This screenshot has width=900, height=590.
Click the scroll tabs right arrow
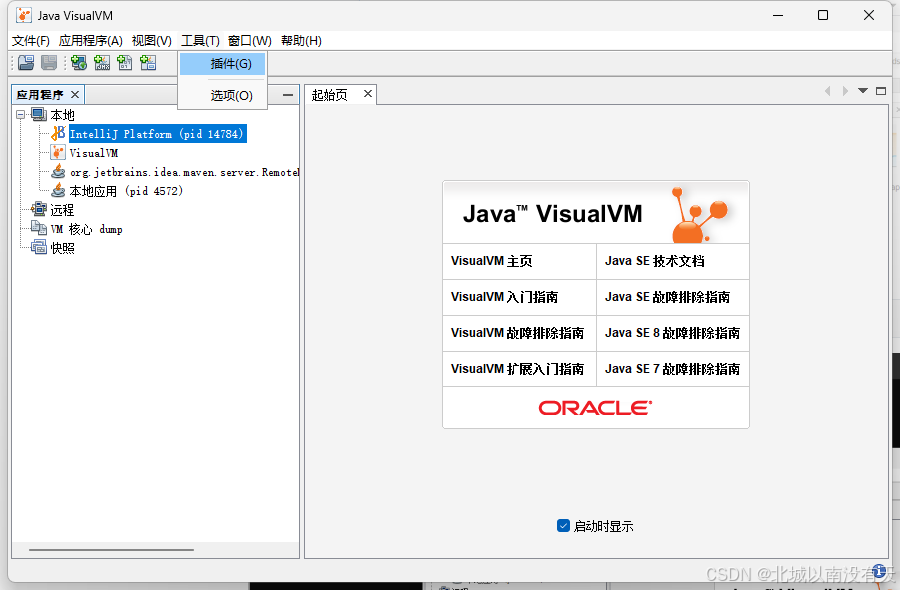pos(845,91)
